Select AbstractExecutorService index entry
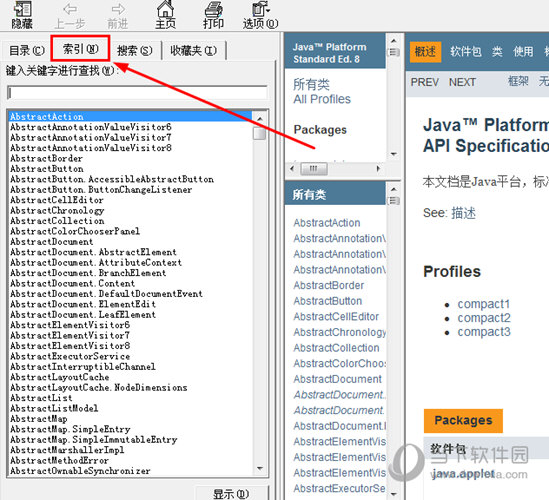This screenshot has height=500, width=549. pos(70,356)
